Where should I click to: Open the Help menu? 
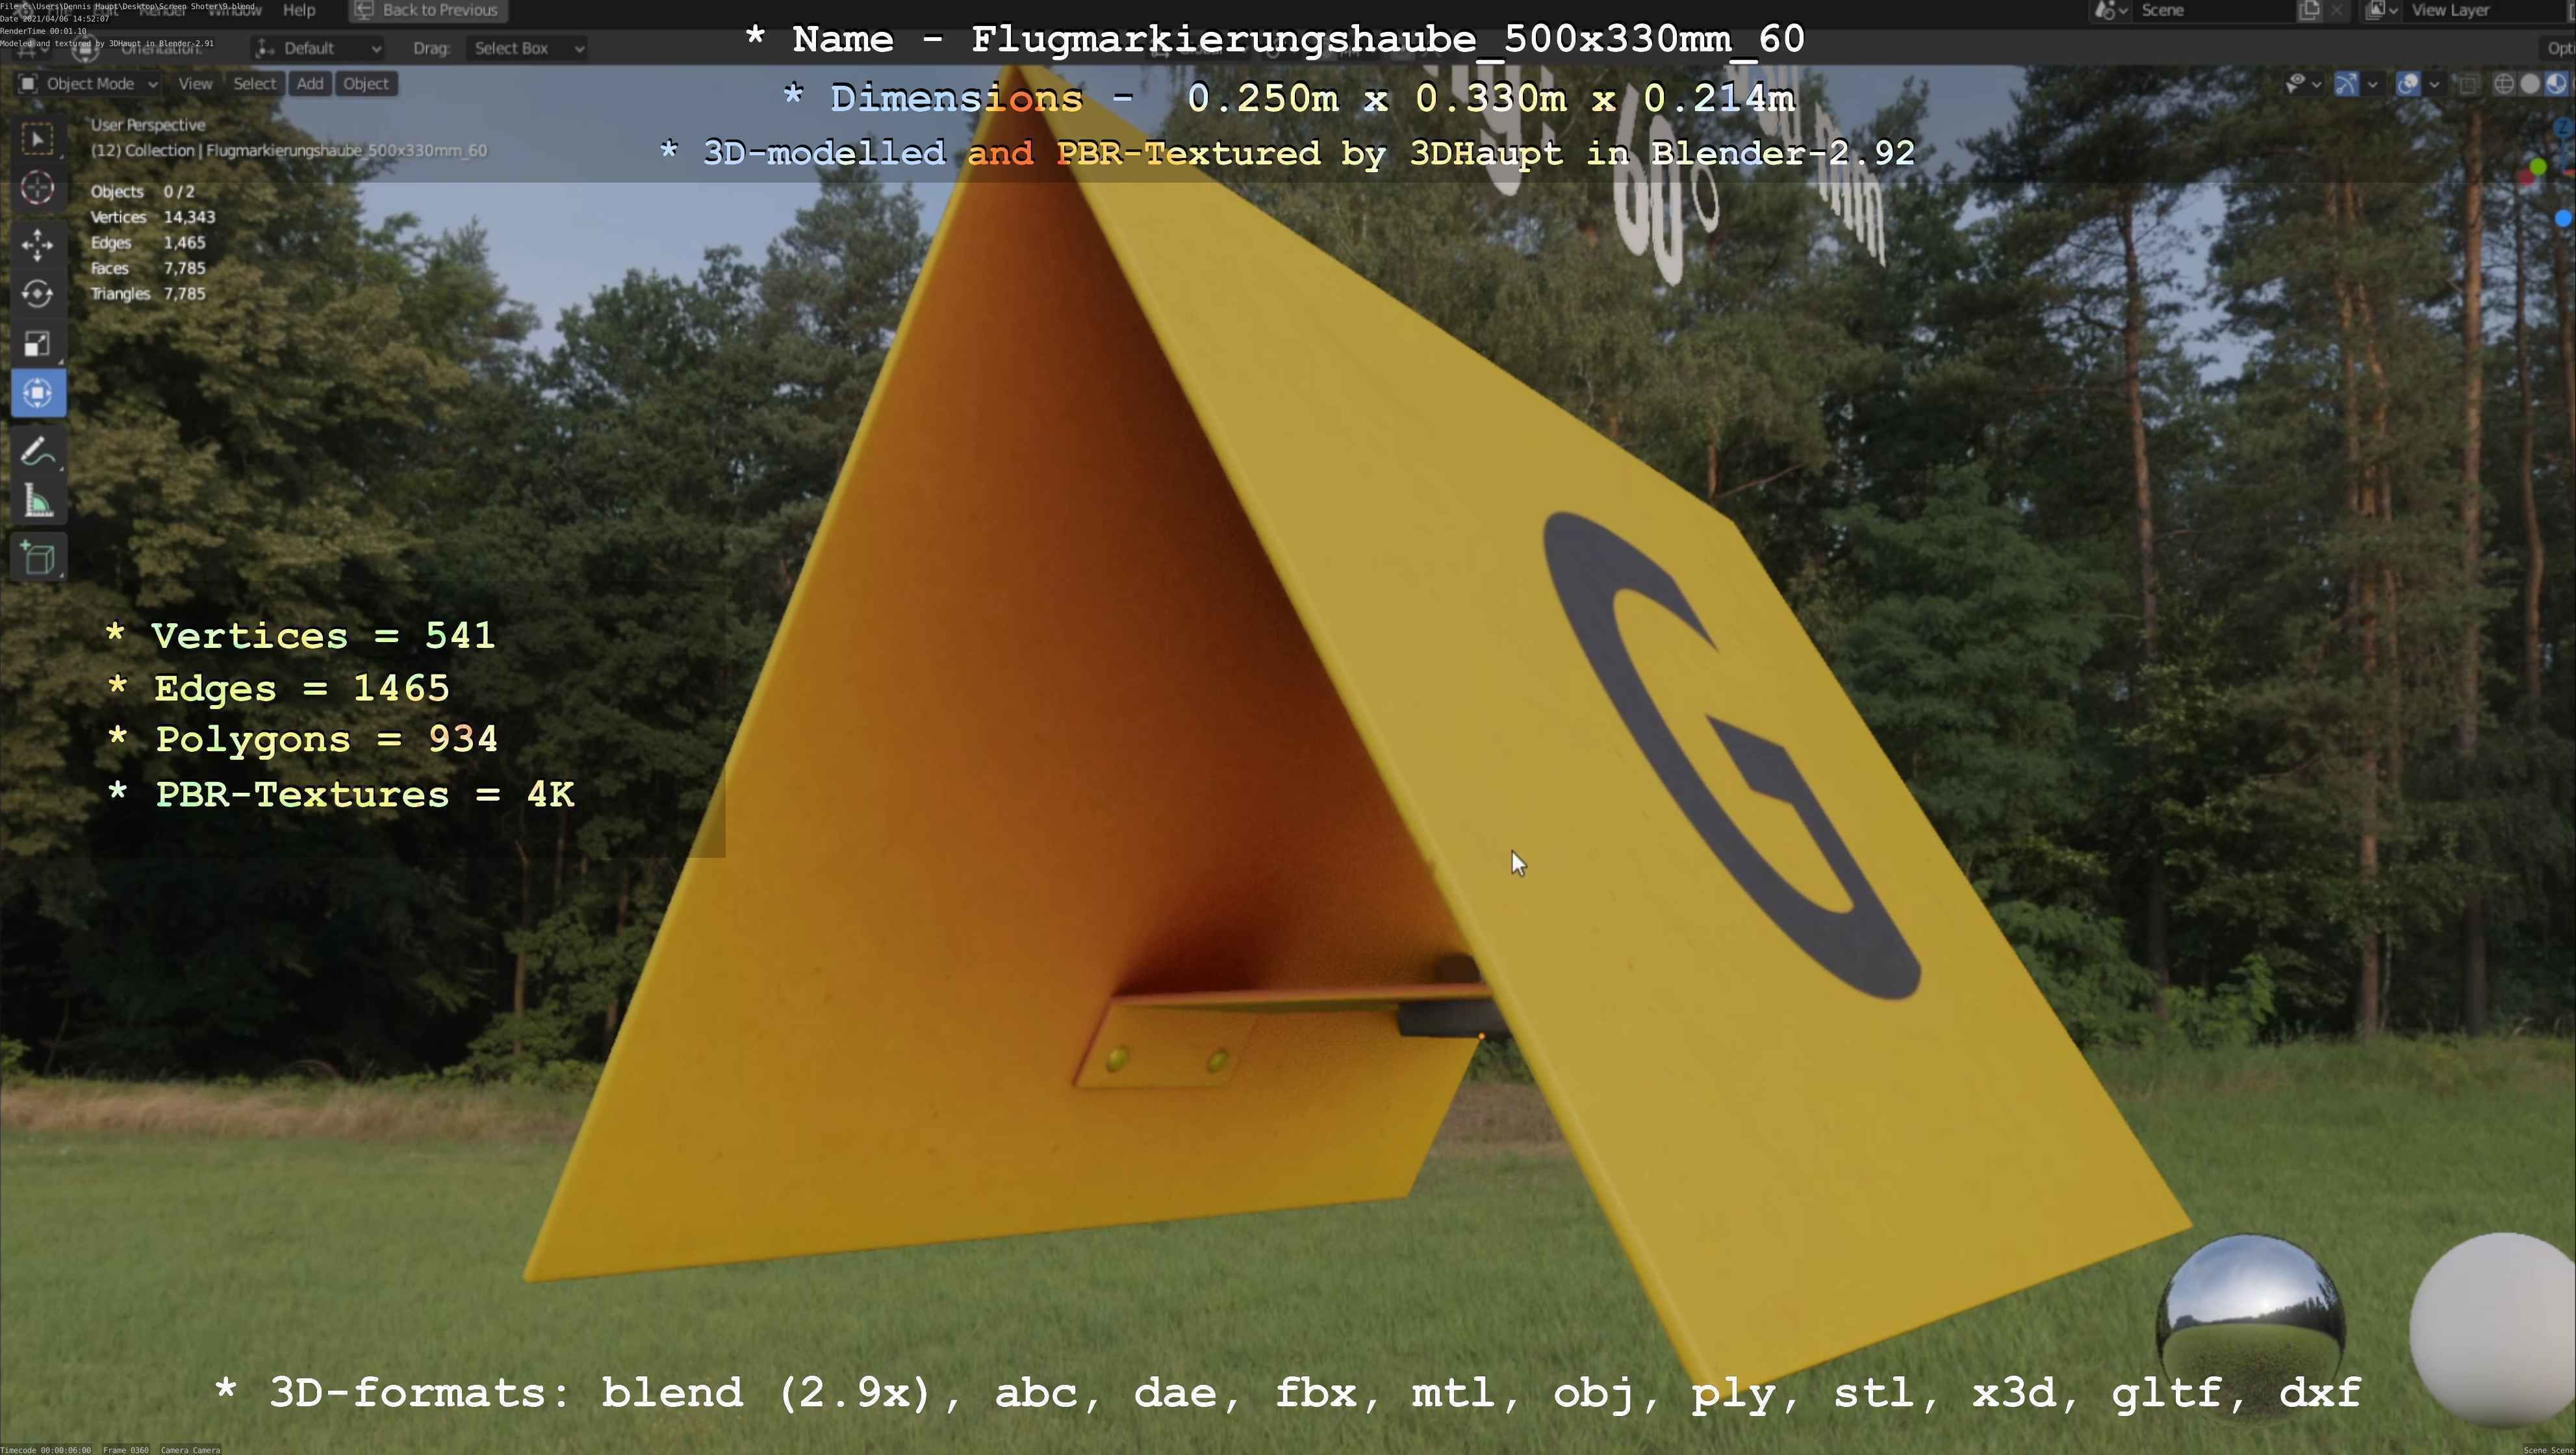point(299,10)
